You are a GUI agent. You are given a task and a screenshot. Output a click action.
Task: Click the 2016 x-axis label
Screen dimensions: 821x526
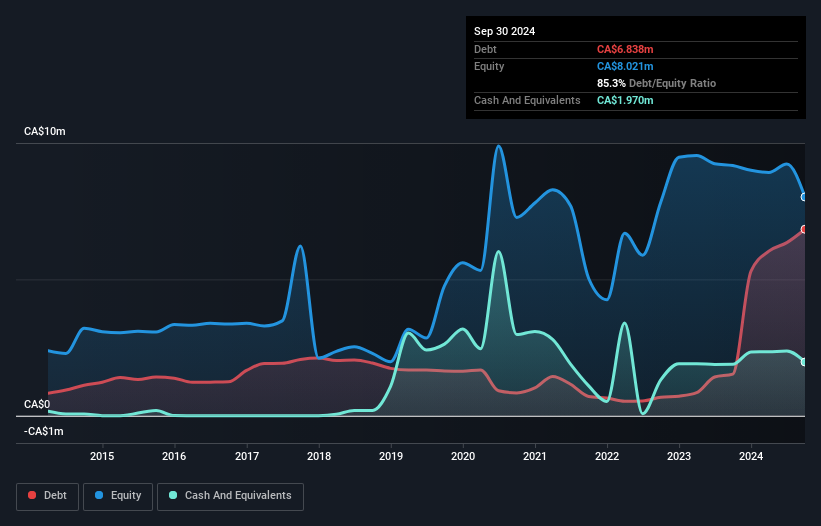click(x=174, y=456)
